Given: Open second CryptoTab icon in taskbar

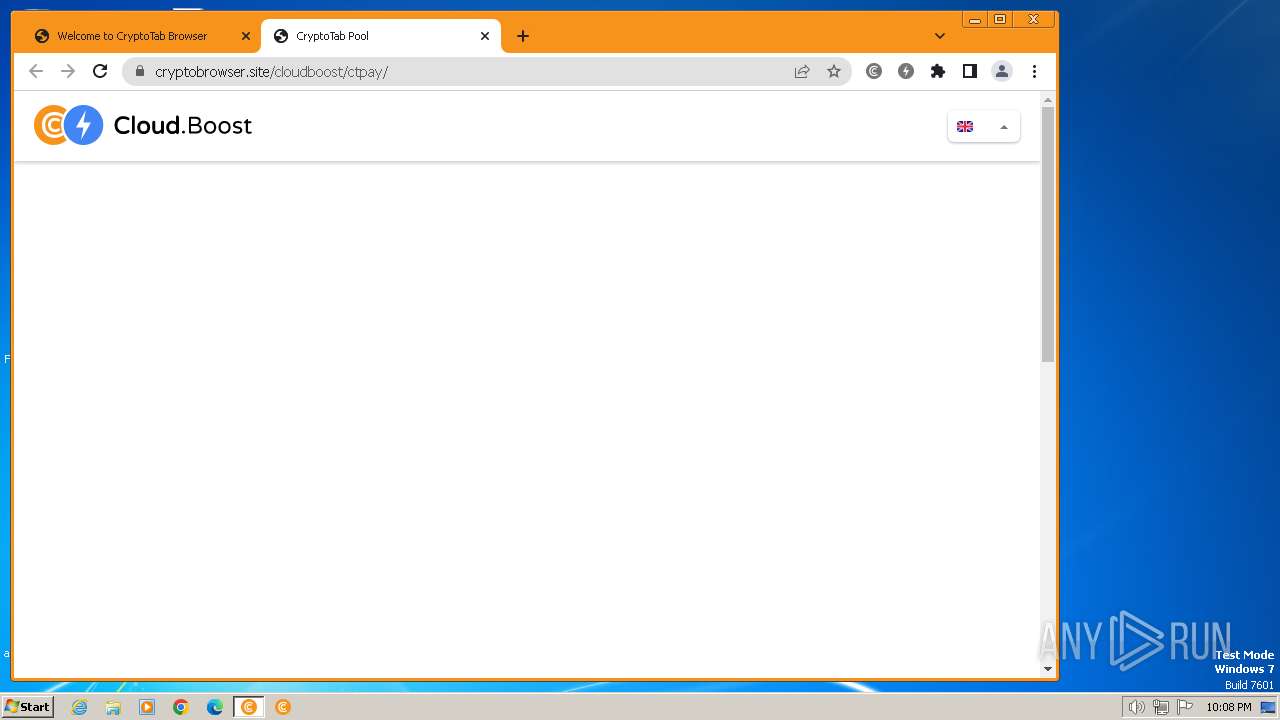Looking at the screenshot, I should click(x=283, y=707).
